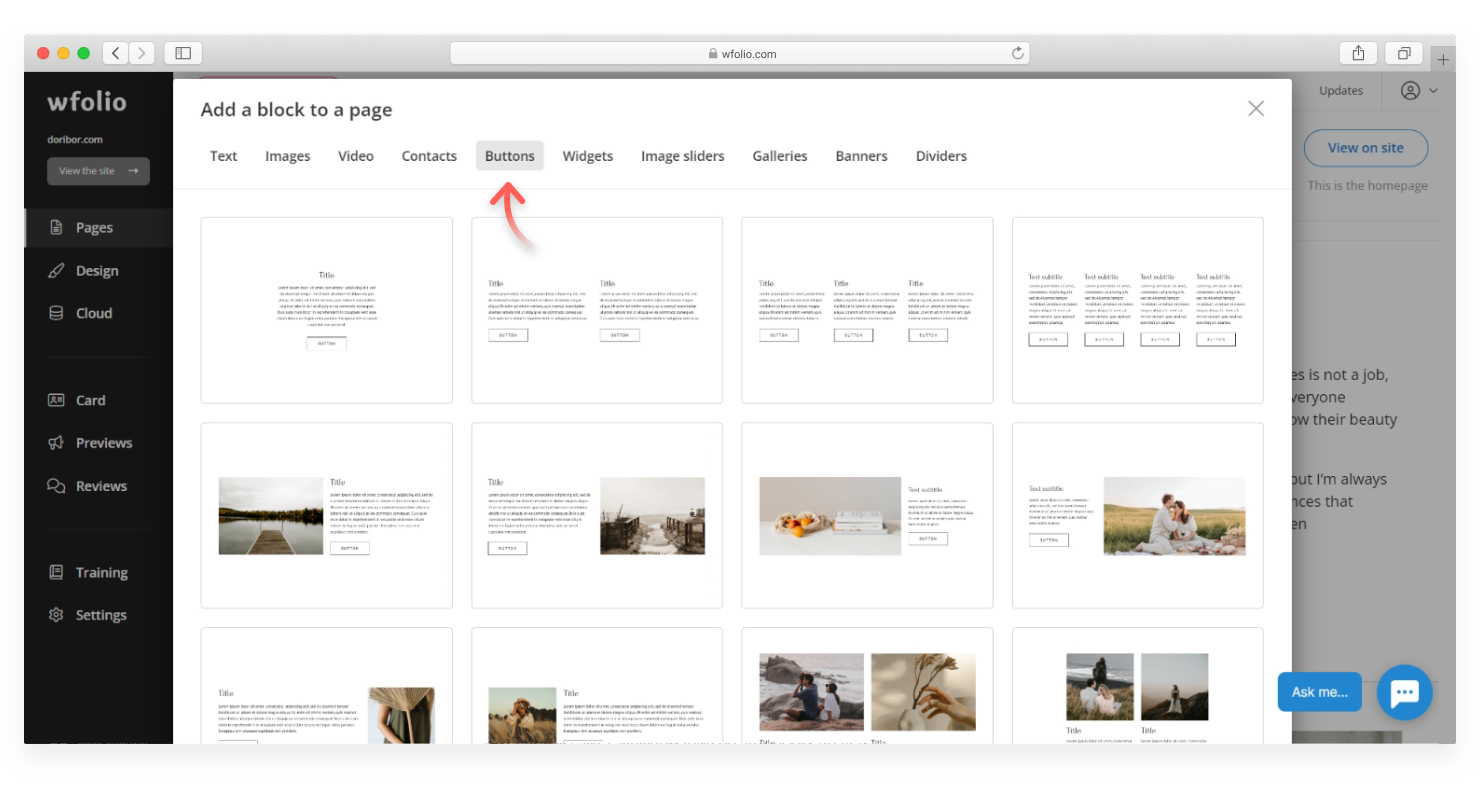
Task: Go forward in Safari browser
Action: (x=142, y=53)
